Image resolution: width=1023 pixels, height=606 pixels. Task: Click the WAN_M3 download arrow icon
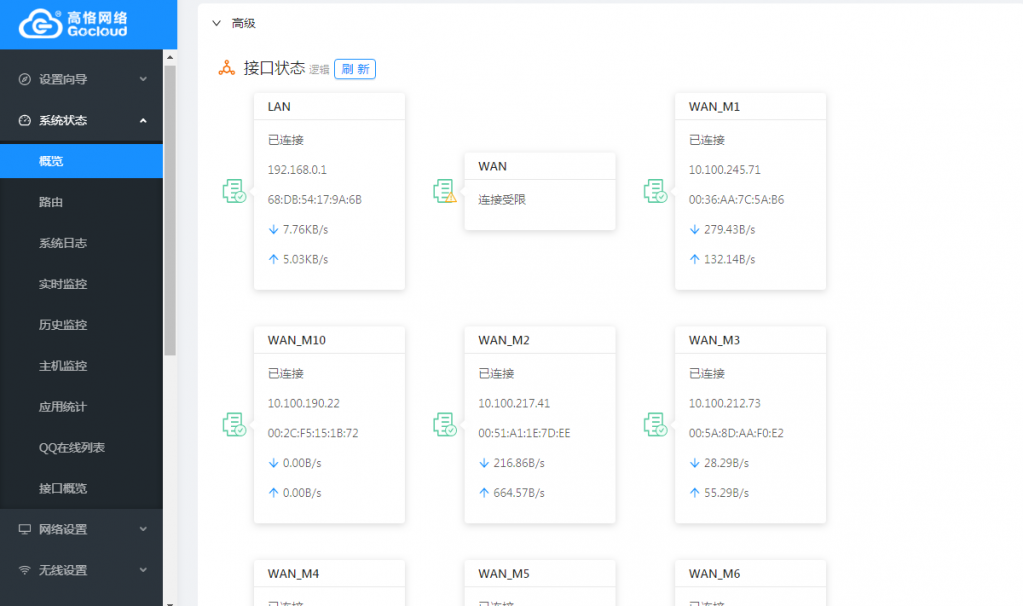click(x=694, y=463)
